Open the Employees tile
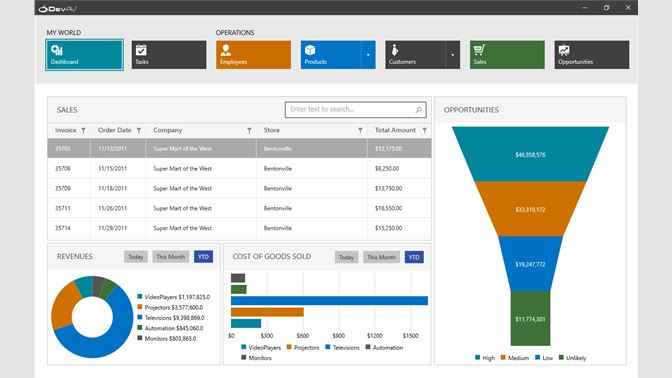Image resolution: width=672 pixels, height=378 pixels. [x=253, y=55]
